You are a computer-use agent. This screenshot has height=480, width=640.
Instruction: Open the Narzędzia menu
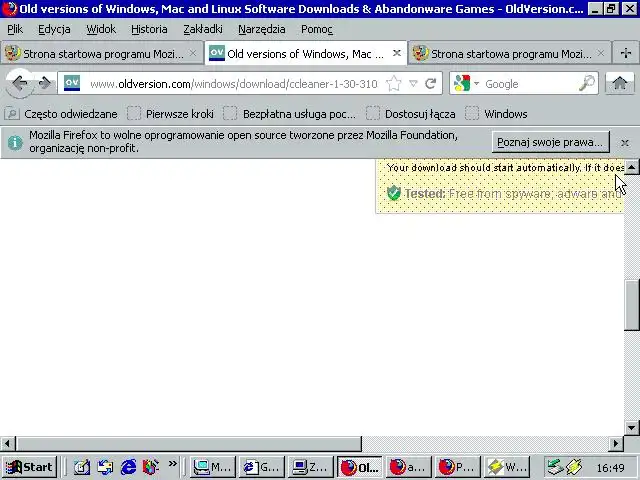[x=262, y=29]
